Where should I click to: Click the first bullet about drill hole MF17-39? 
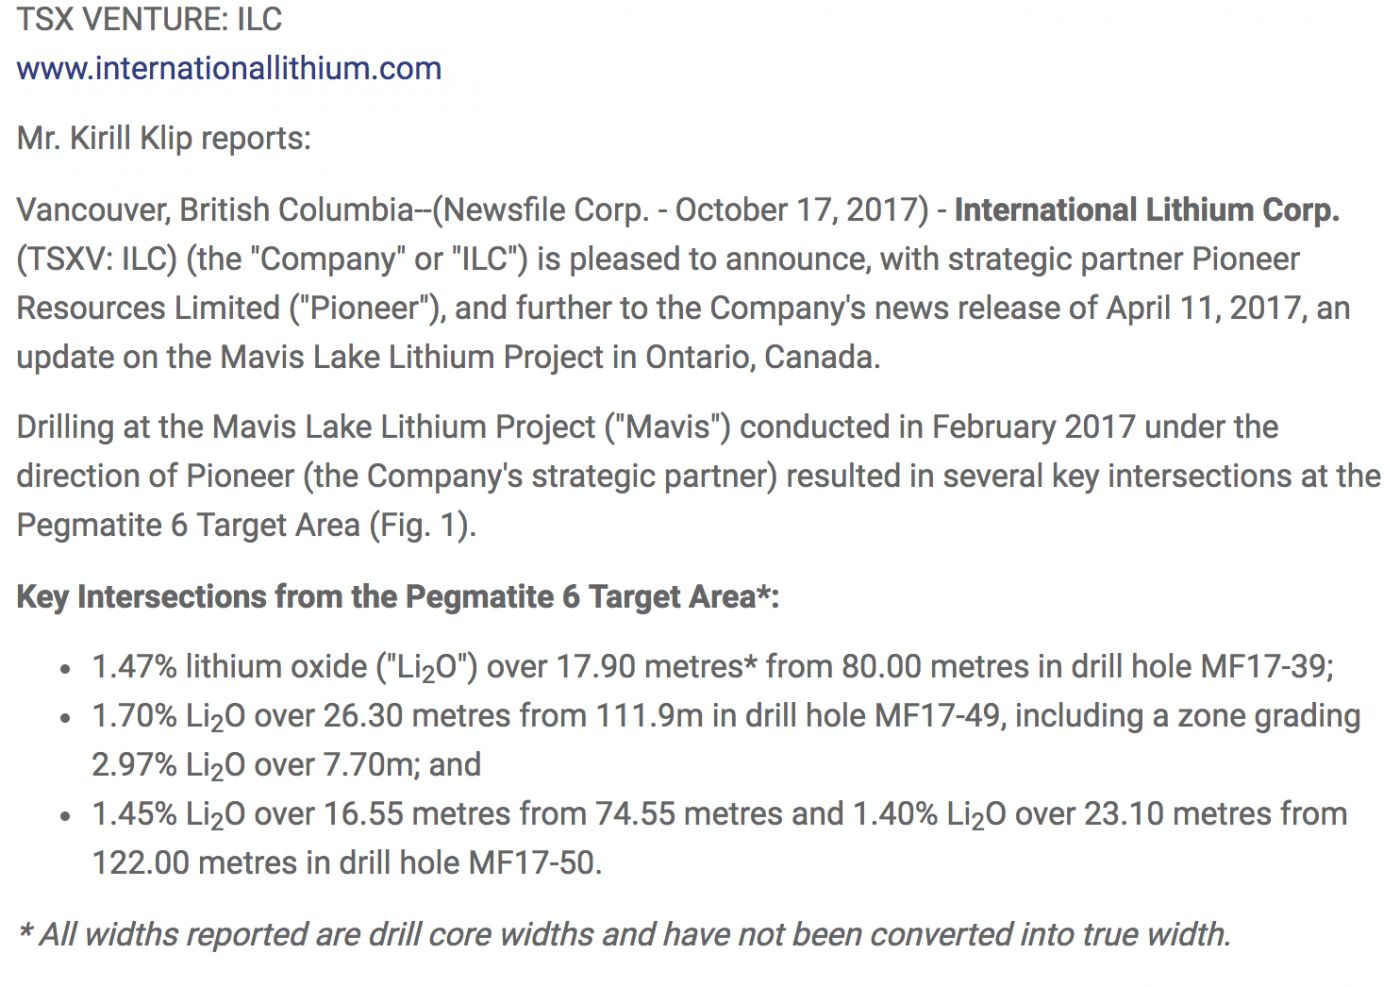click(x=712, y=667)
